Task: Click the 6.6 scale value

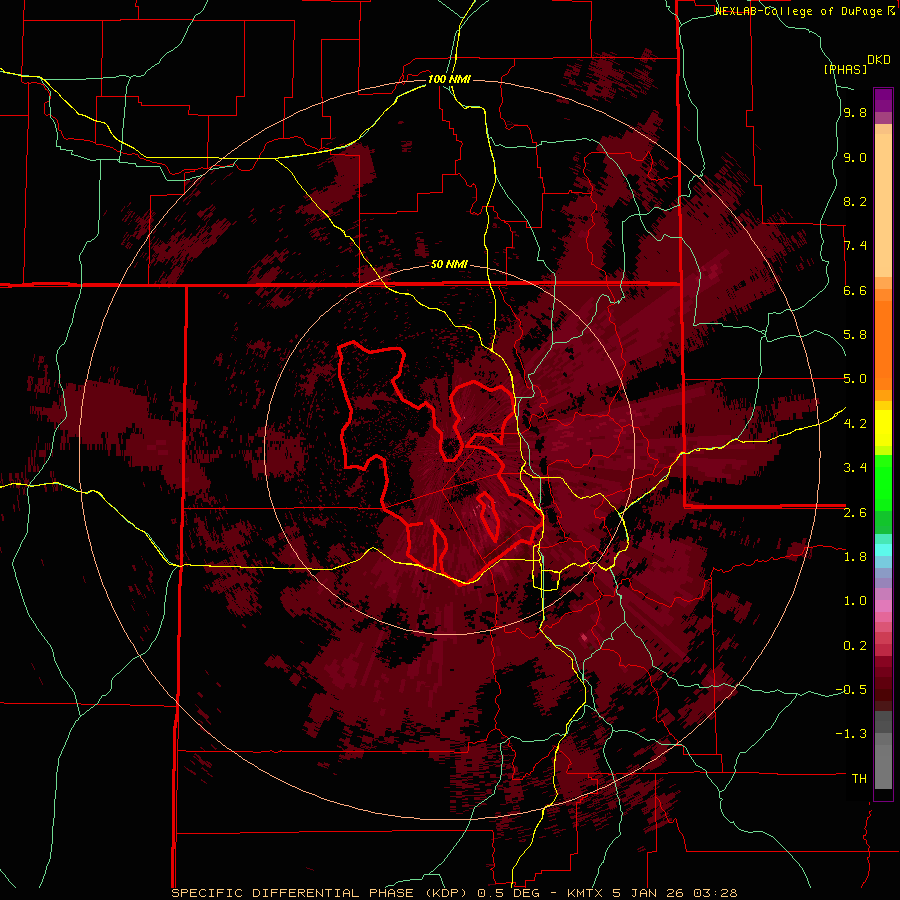Action: (855, 290)
